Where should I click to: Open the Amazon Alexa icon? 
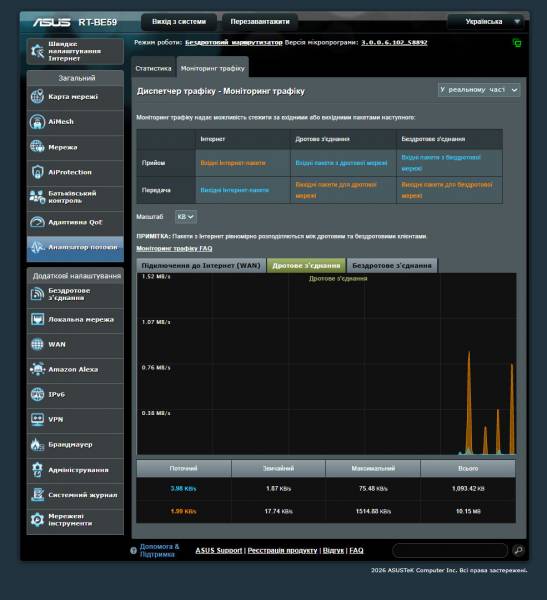click(38, 369)
